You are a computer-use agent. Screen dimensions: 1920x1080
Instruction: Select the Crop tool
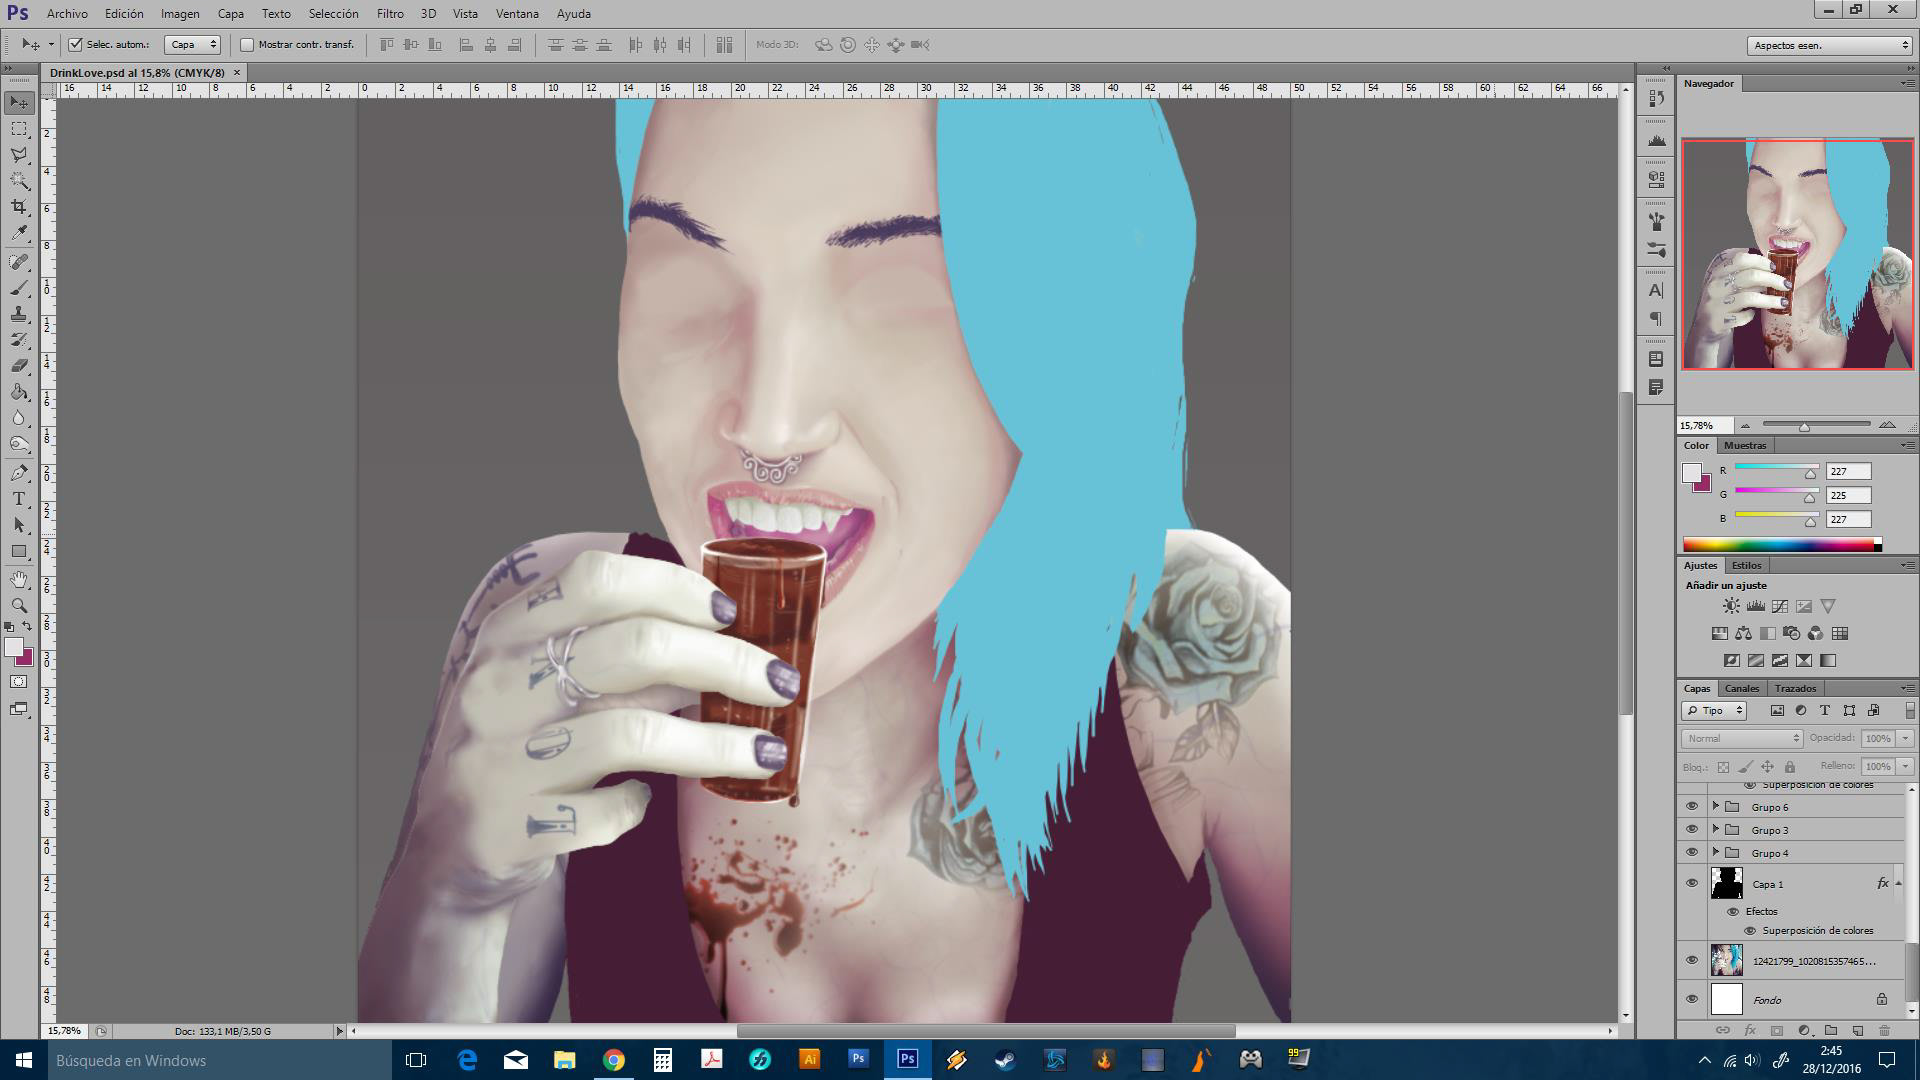tap(19, 207)
